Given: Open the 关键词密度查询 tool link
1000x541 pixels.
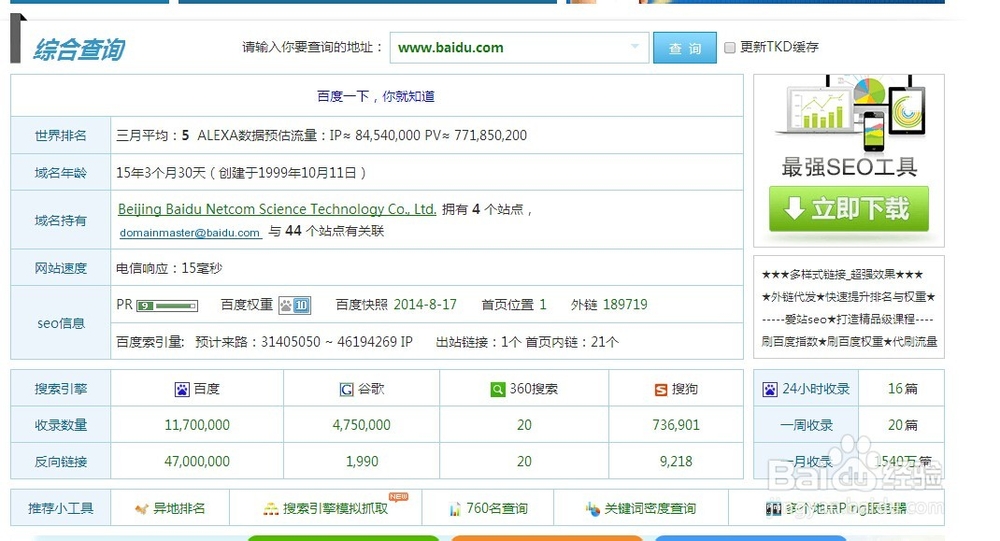Looking at the screenshot, I should (650, 508).
